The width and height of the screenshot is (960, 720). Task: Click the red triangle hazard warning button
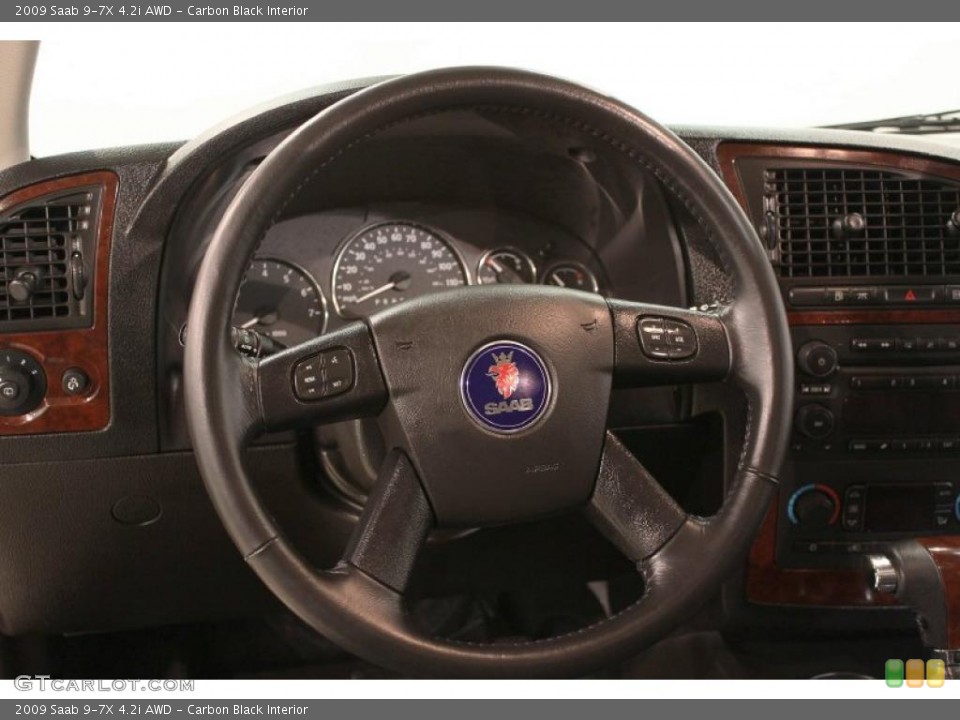point(910,295)
